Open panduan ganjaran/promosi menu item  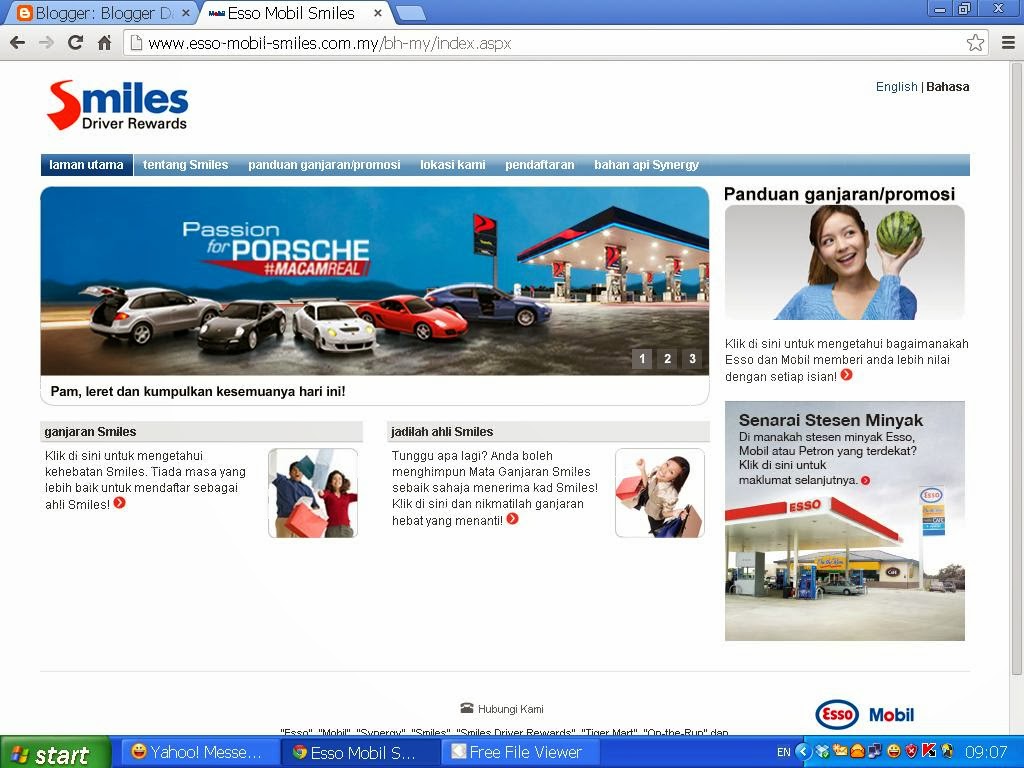324,165
